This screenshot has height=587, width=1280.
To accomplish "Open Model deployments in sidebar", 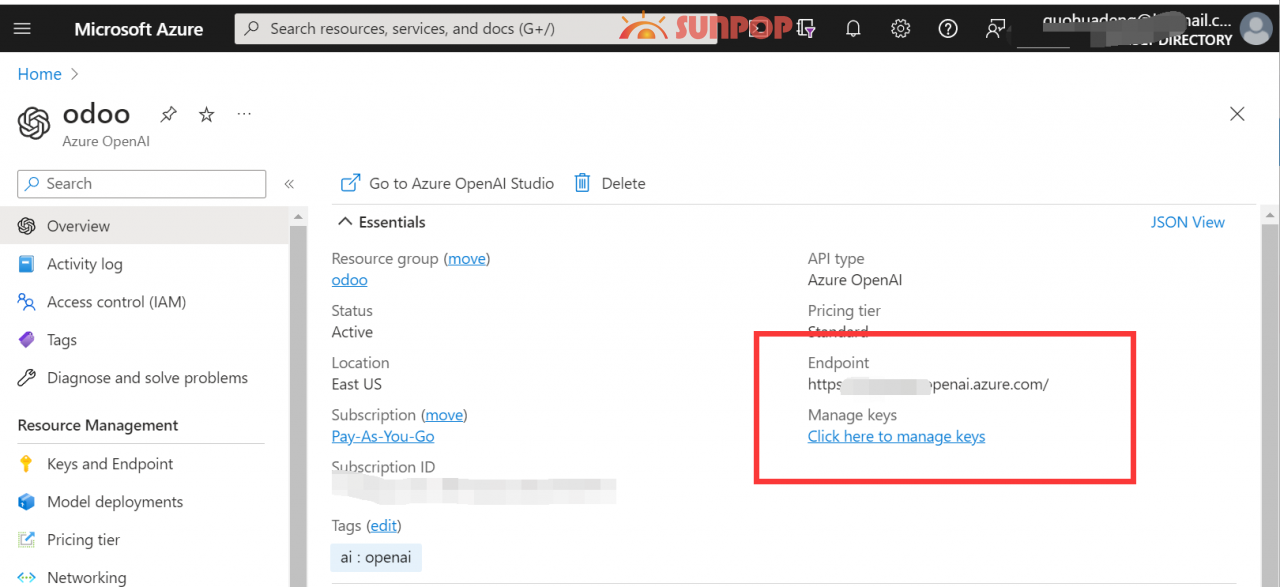I will click(115, 502).
